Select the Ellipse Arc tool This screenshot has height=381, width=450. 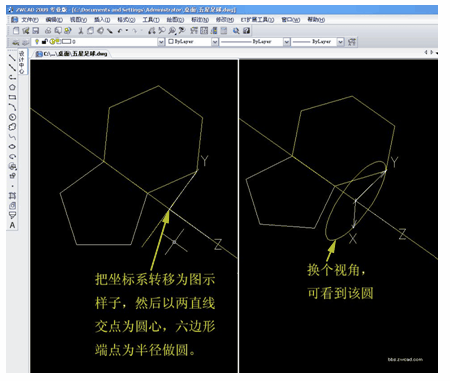(12, 156)
